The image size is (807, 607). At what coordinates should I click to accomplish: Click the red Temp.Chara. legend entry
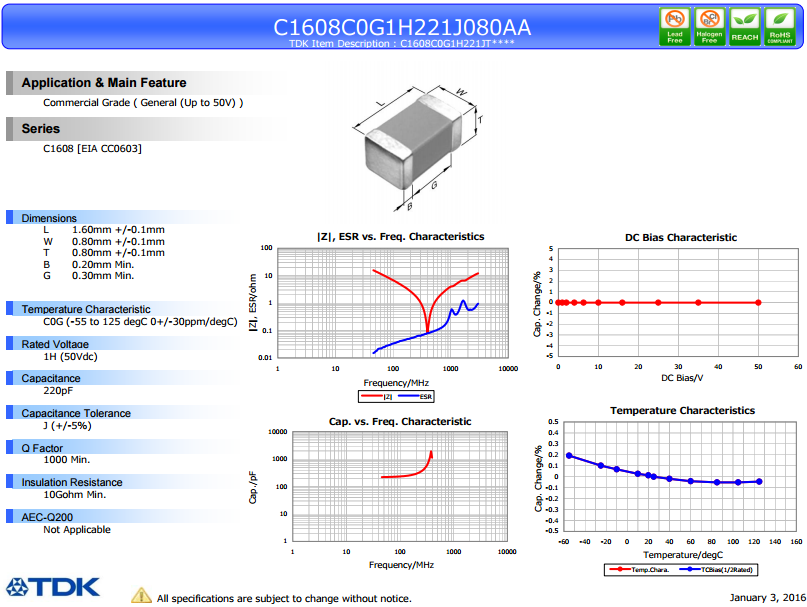639,569
